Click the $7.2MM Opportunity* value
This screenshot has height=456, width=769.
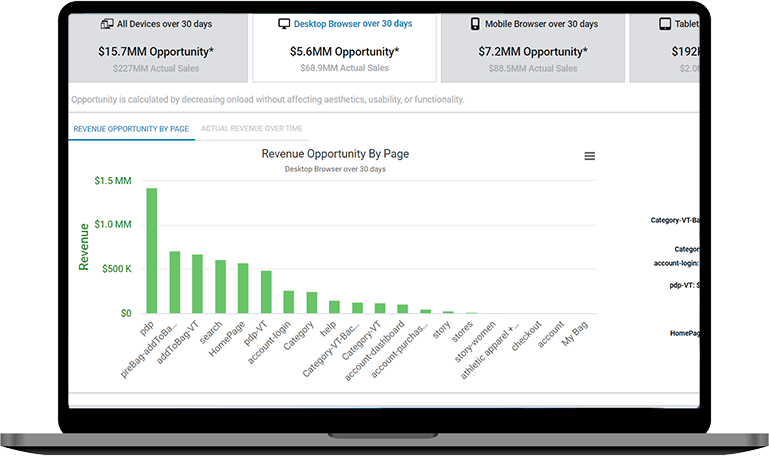click(x=533, y=51)
